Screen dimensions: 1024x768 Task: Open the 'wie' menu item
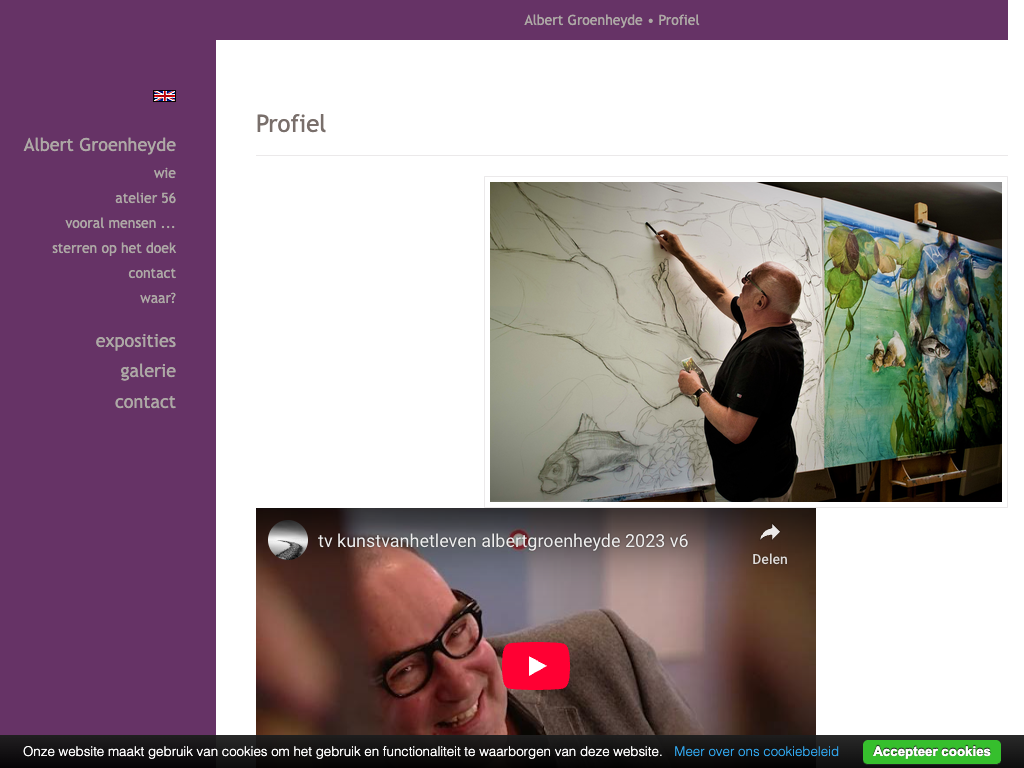tap(165, 173)
